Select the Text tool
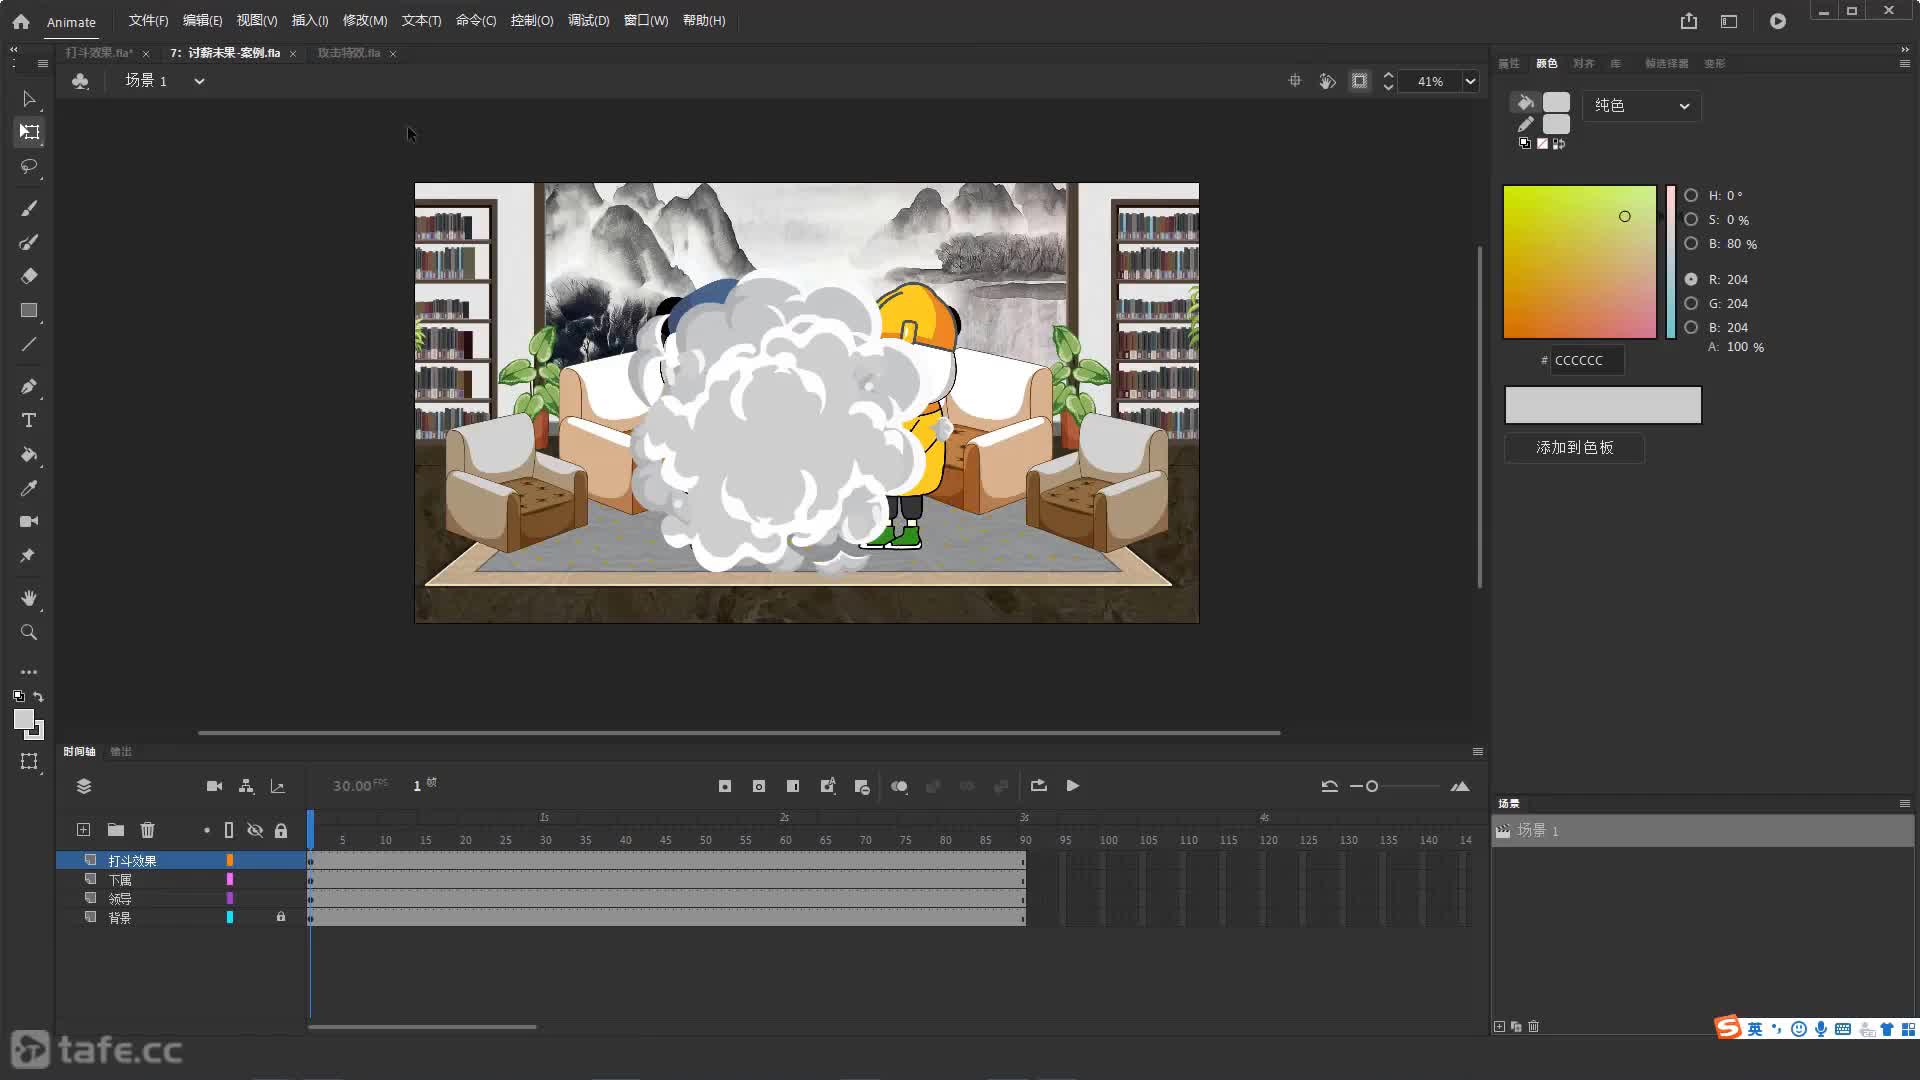The height and width of the screenshot is (1080, 1920). (x=29, y=420)
